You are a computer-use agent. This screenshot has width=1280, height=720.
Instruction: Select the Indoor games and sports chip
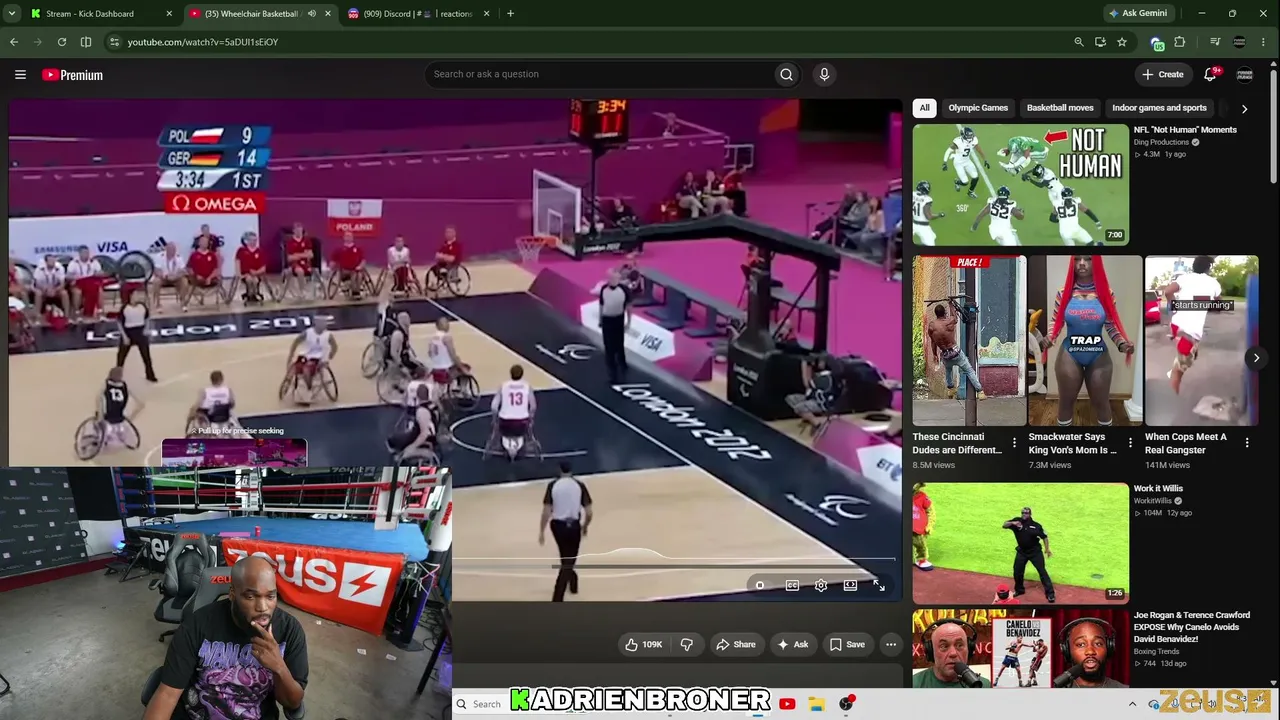tap(1159, 108)
